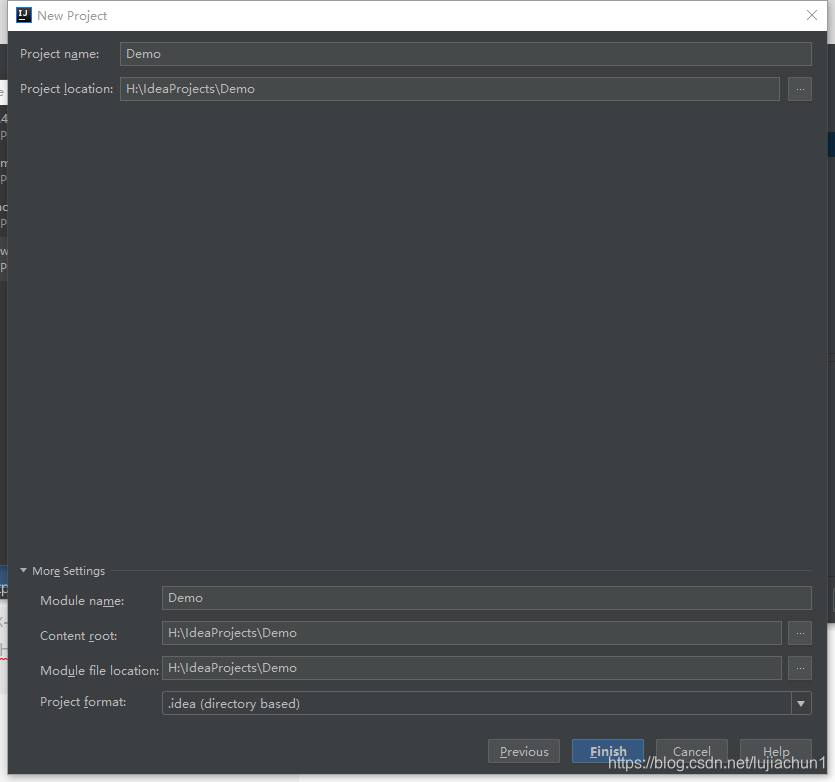Click the New Project title text
The height and width of the screenshot is (782, 835).
point(72,16)
